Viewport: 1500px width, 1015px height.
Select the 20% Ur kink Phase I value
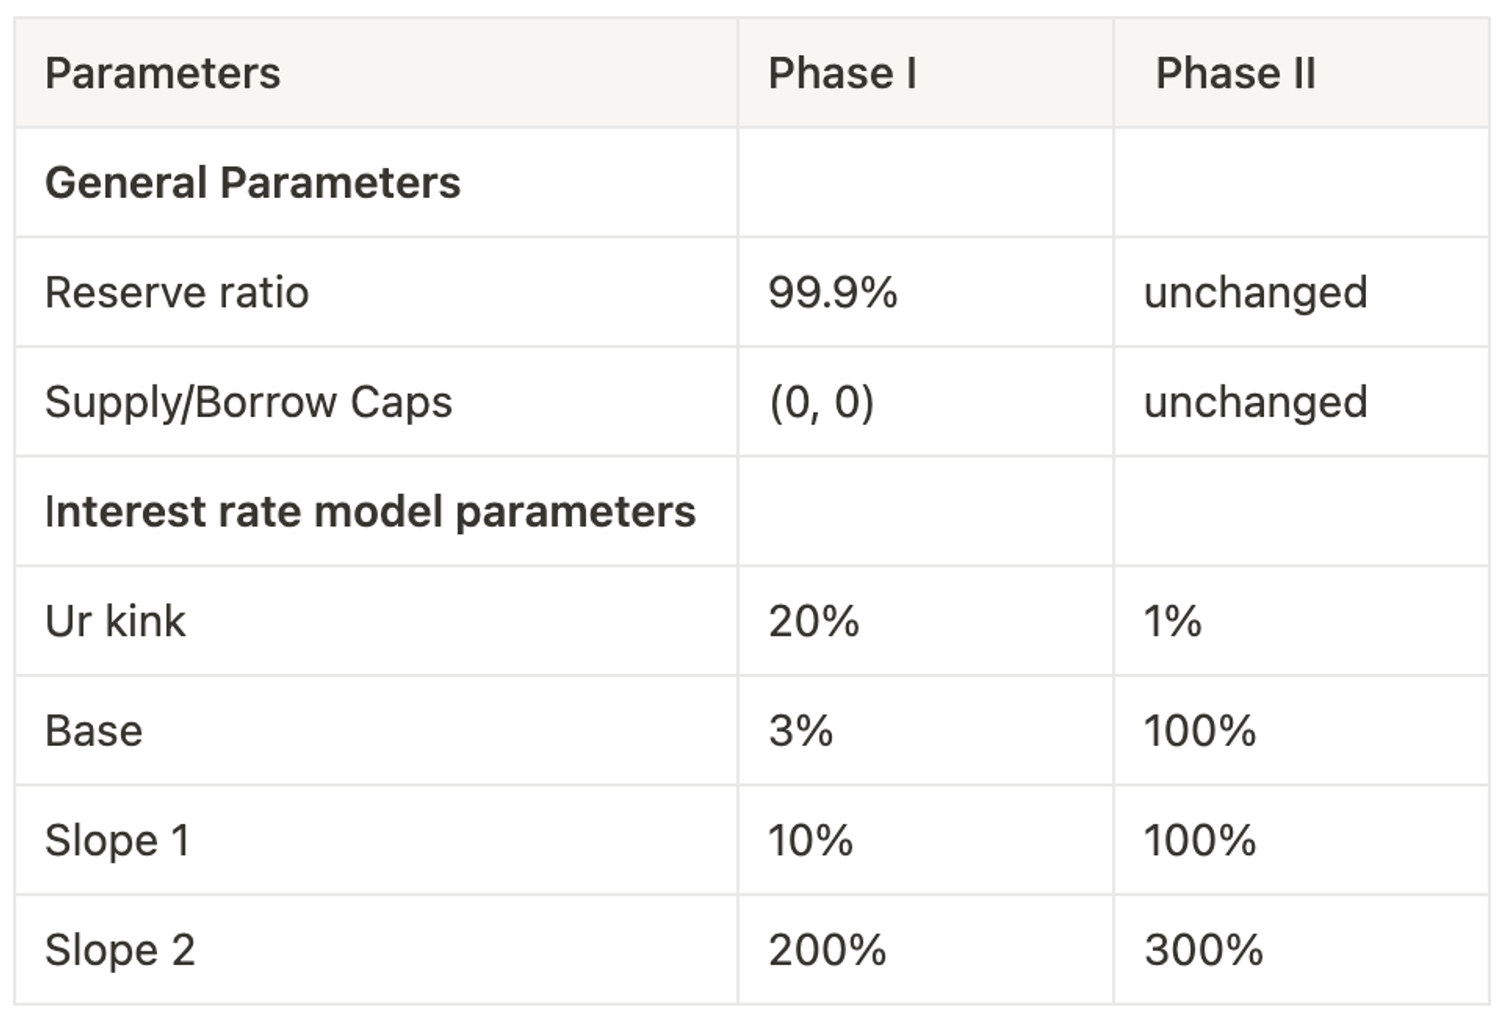pyautogui.click(x=814, y=621)
